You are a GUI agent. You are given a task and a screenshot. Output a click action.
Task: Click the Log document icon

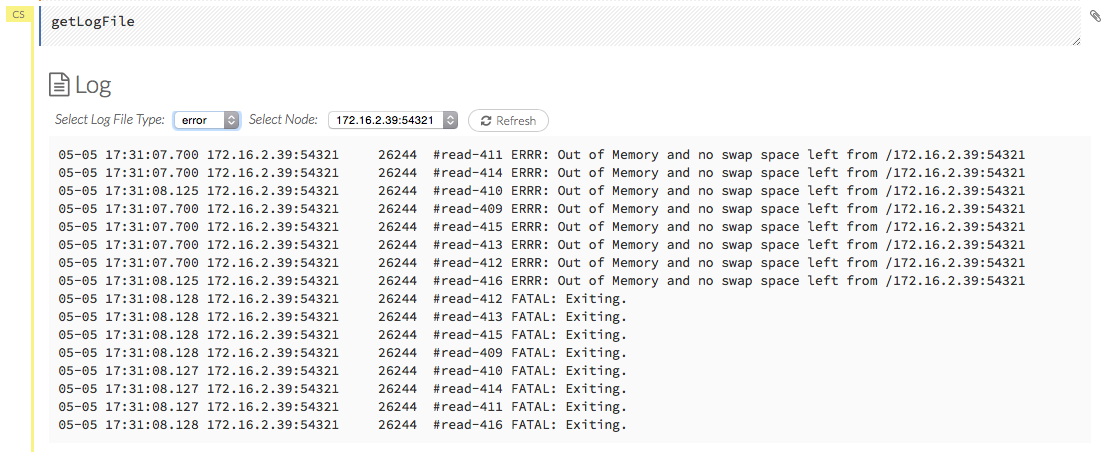coord(59,85)
